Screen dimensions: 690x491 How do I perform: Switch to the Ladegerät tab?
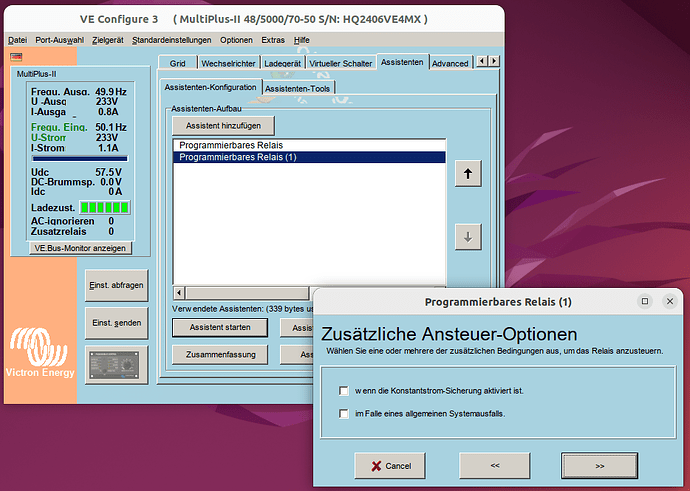pos(283,63)
